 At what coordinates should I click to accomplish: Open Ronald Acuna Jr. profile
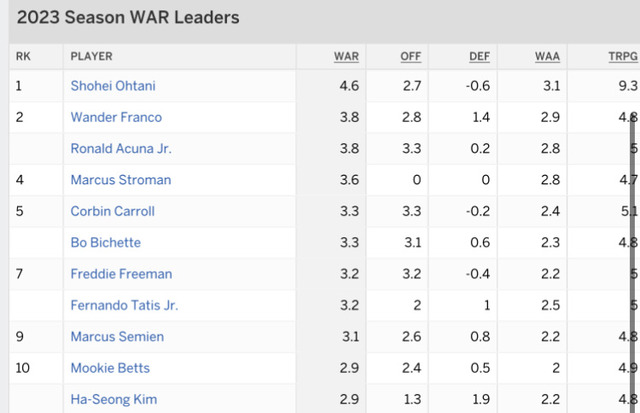click(121, 149)
